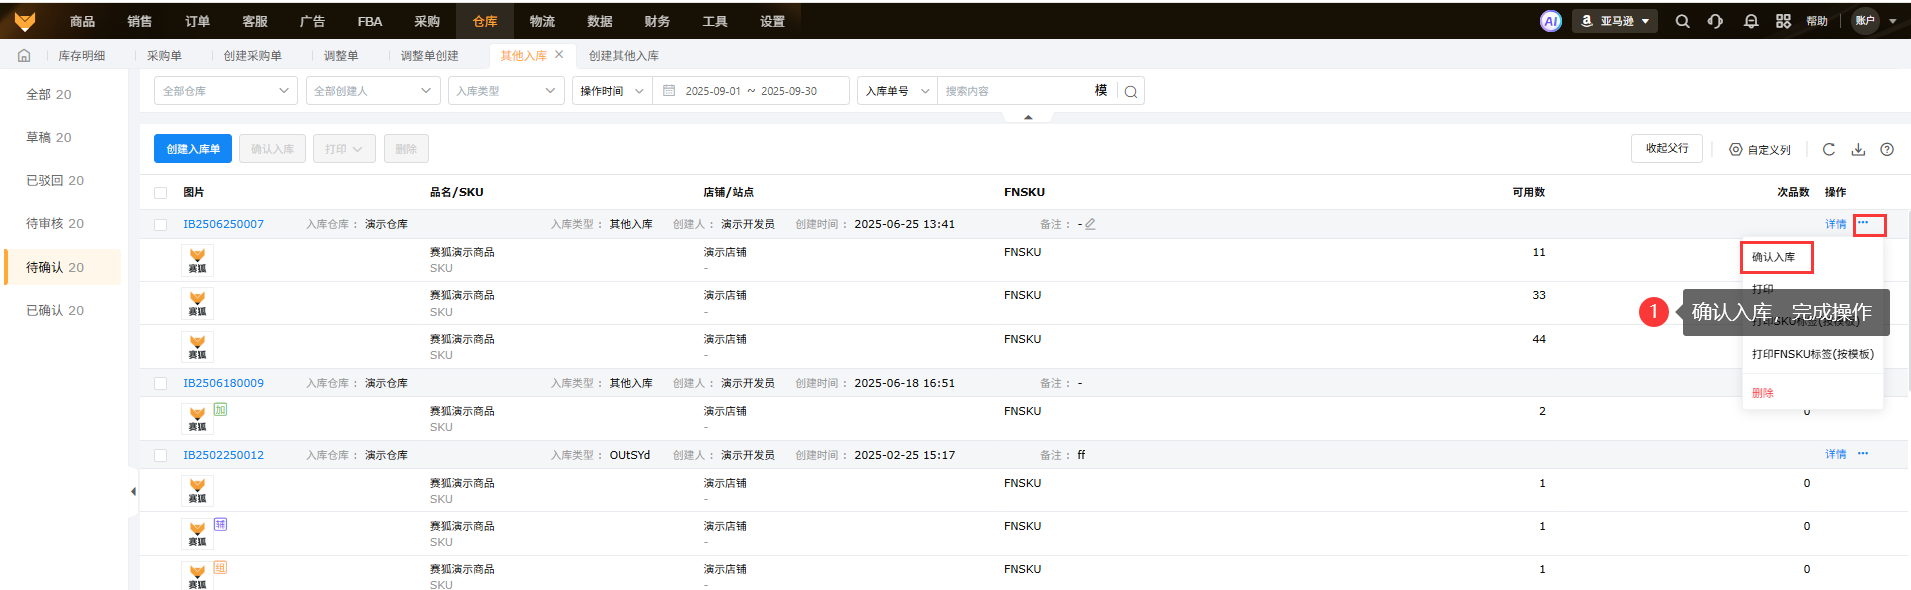1911x590 pixels.
Task: Toggle the select-all checkbox in table header
Action: click(160, 192)
